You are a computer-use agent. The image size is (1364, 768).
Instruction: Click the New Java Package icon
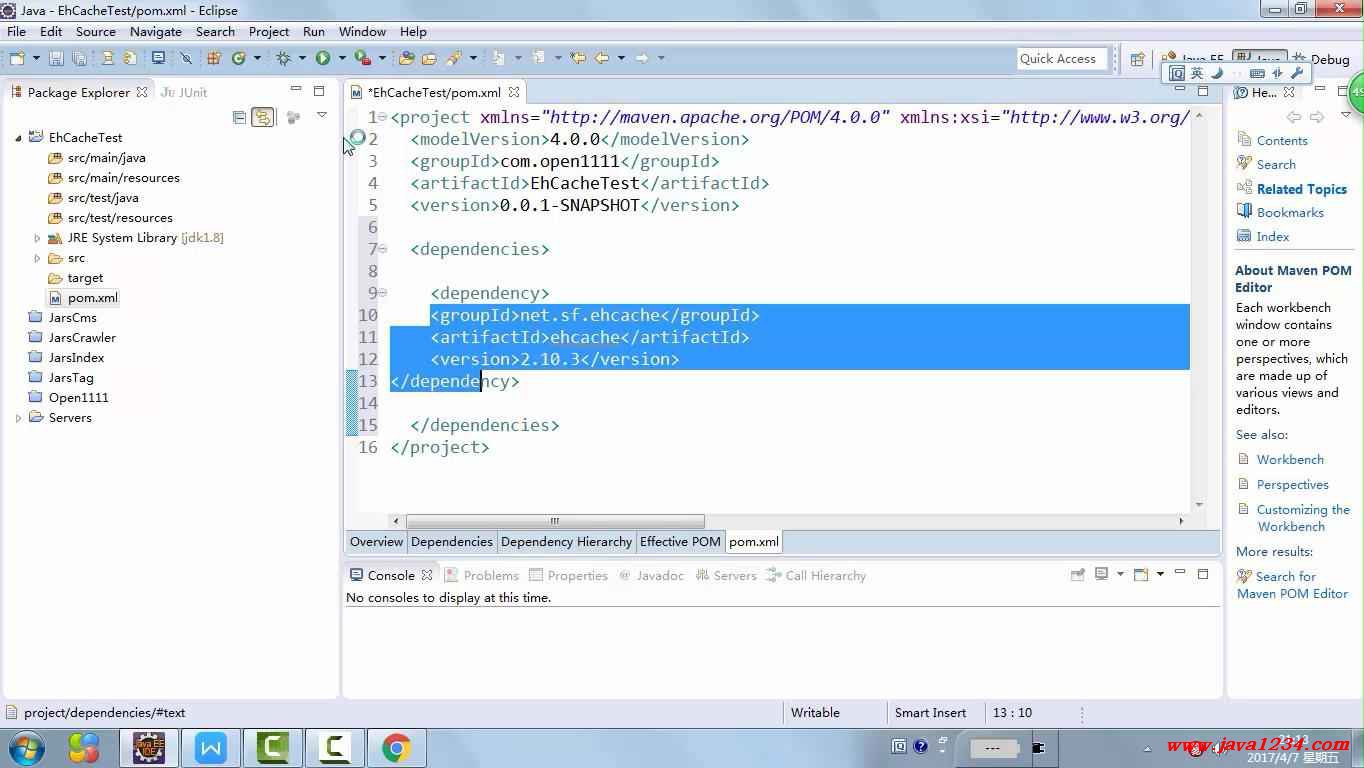click(214, 58)
